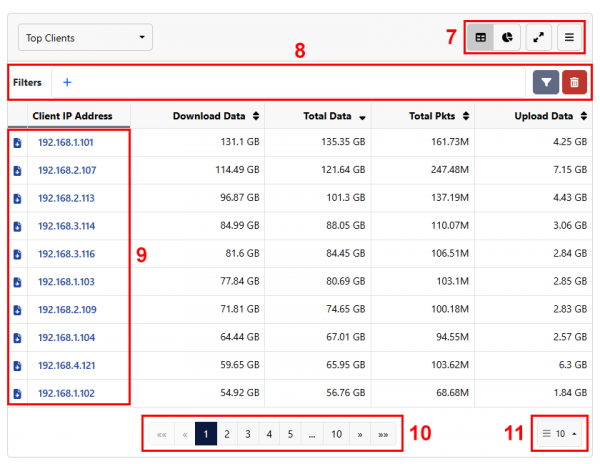
Task: Expand widget to fullscreen
Action: click(x=539, y=38)
